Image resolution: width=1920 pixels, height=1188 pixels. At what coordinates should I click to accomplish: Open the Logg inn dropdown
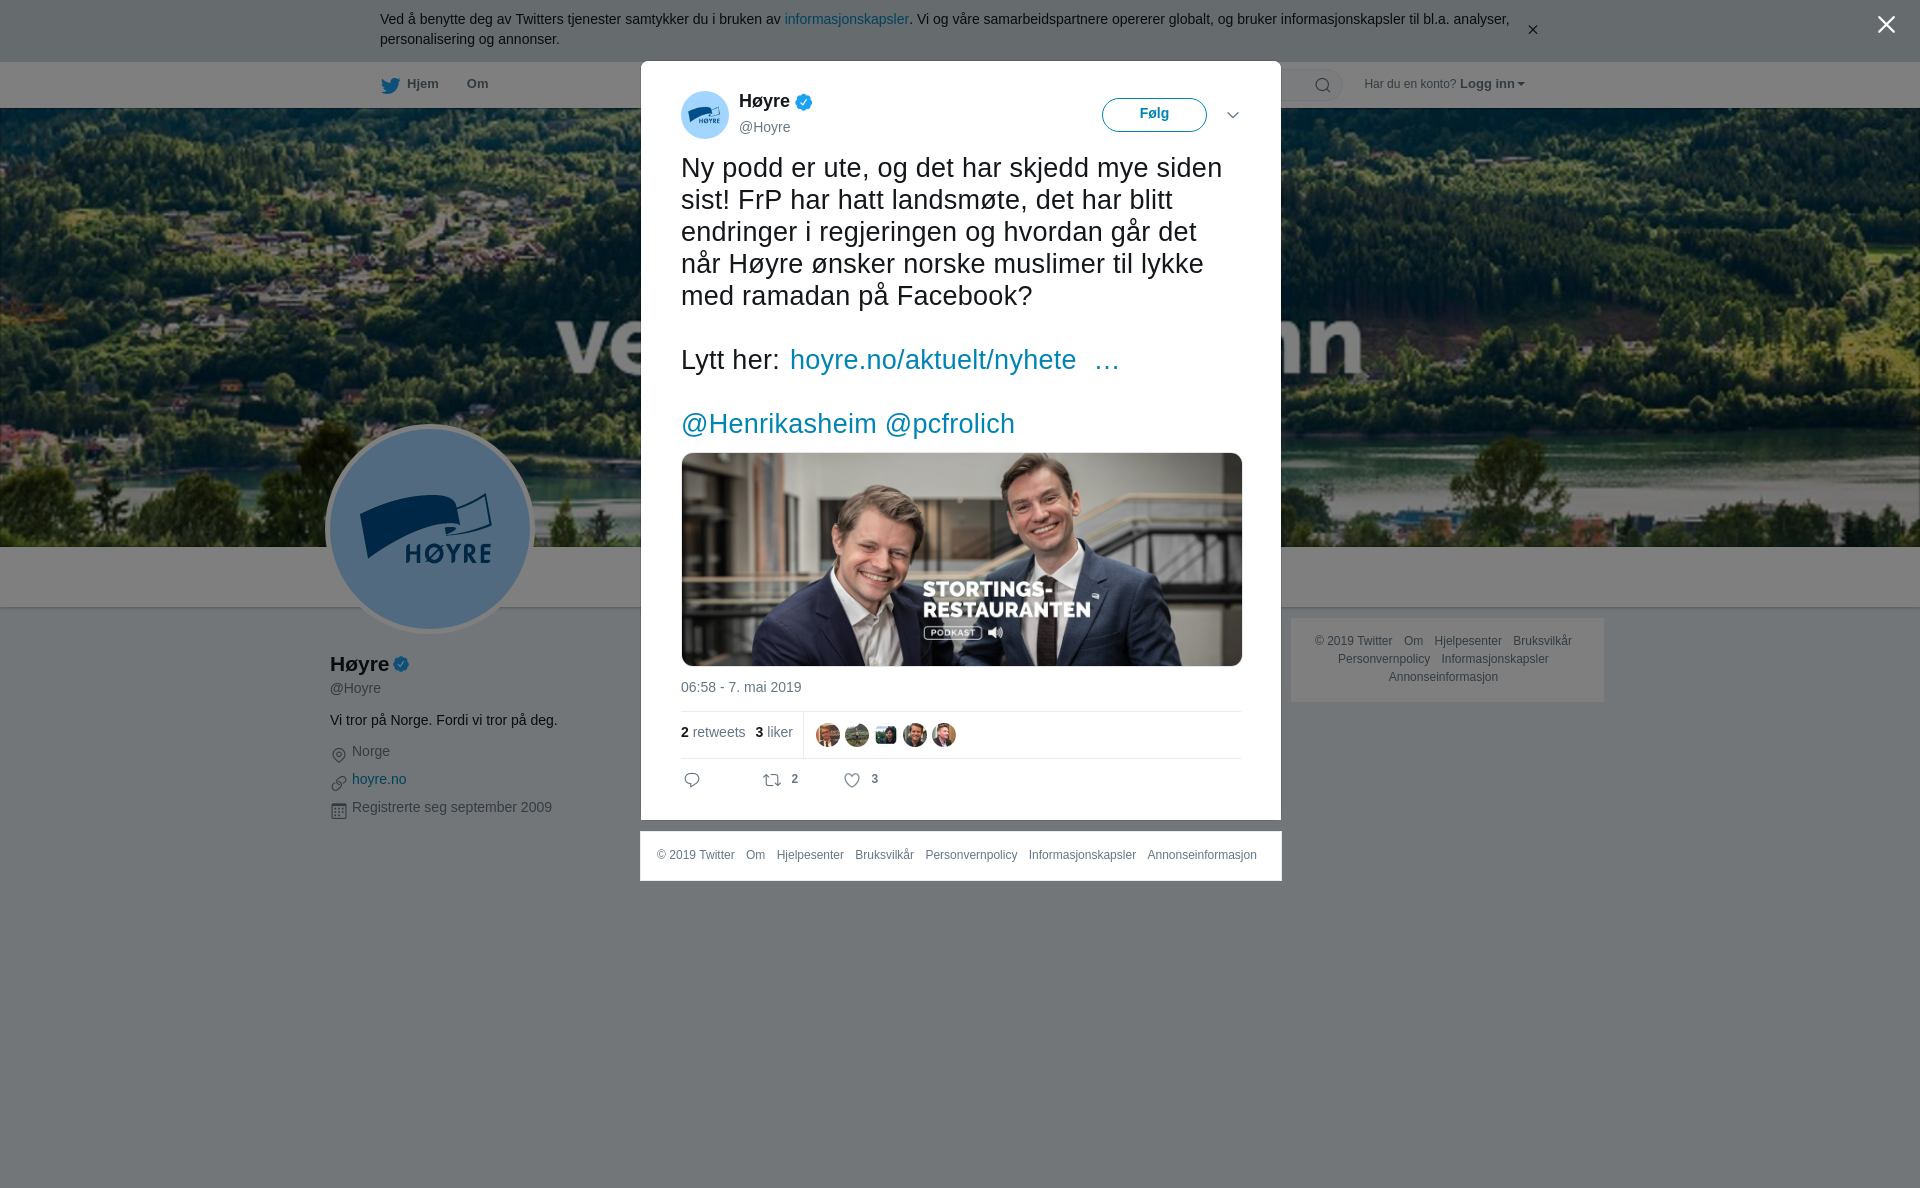1492,84
